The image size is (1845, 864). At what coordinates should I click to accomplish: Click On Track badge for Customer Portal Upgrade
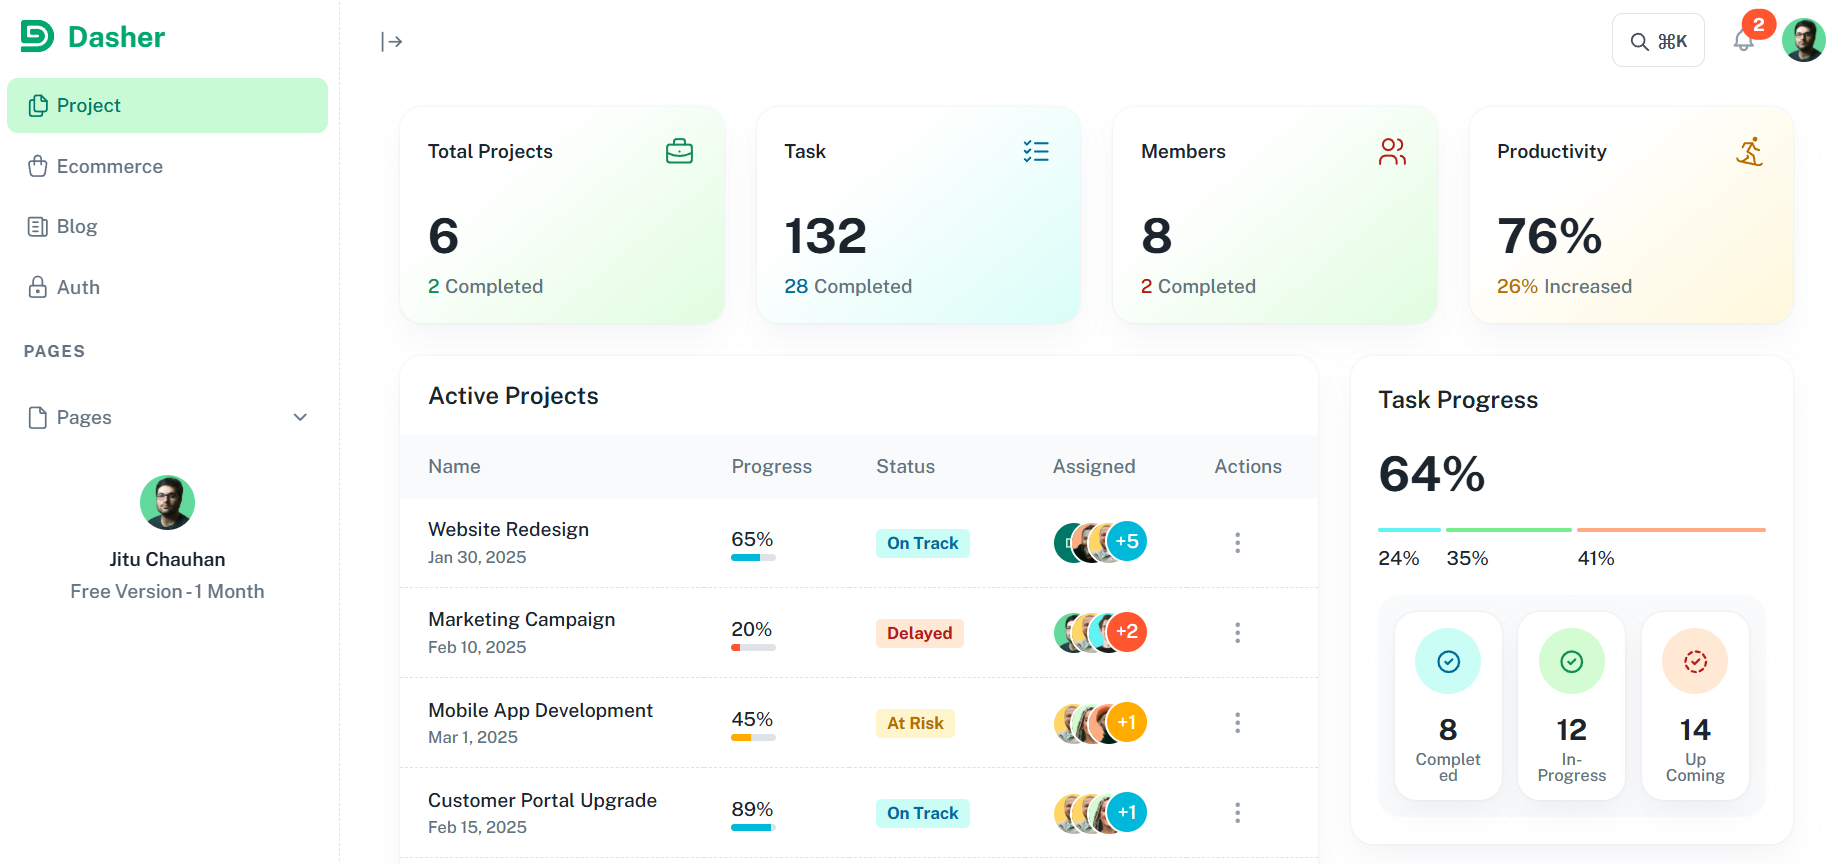click(922, 813)
